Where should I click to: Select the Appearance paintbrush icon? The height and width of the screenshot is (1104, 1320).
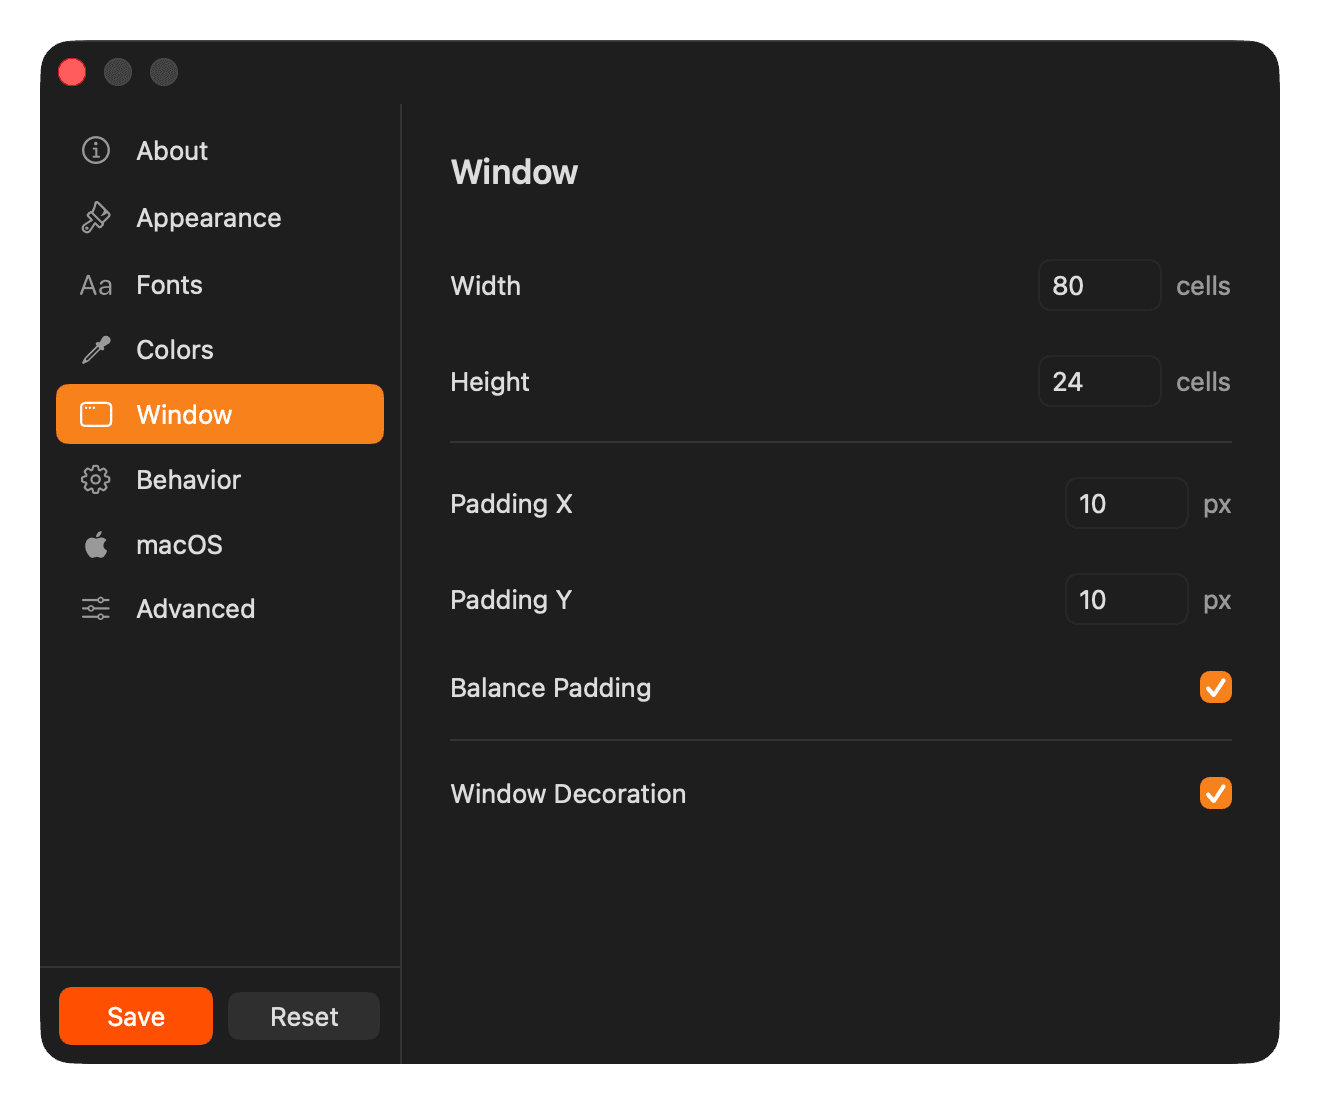(95, 217)
